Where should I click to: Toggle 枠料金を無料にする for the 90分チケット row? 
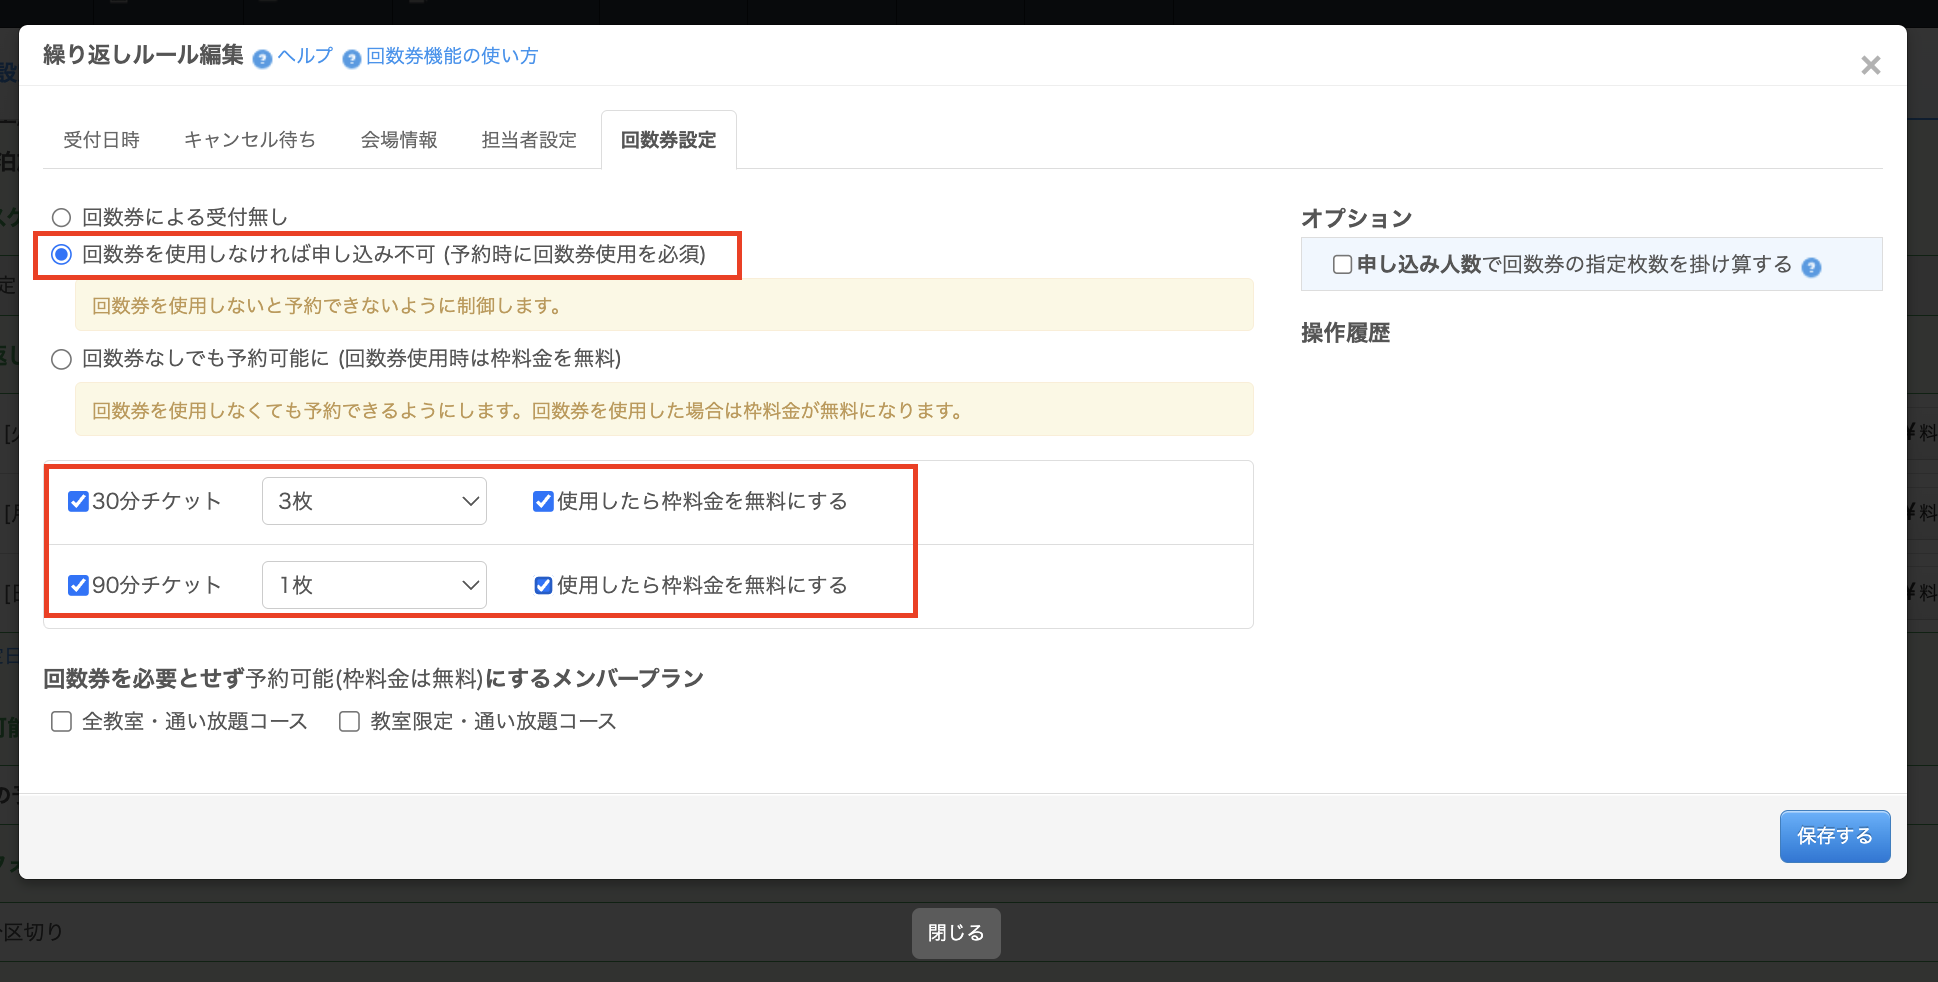tap(543, 585)
